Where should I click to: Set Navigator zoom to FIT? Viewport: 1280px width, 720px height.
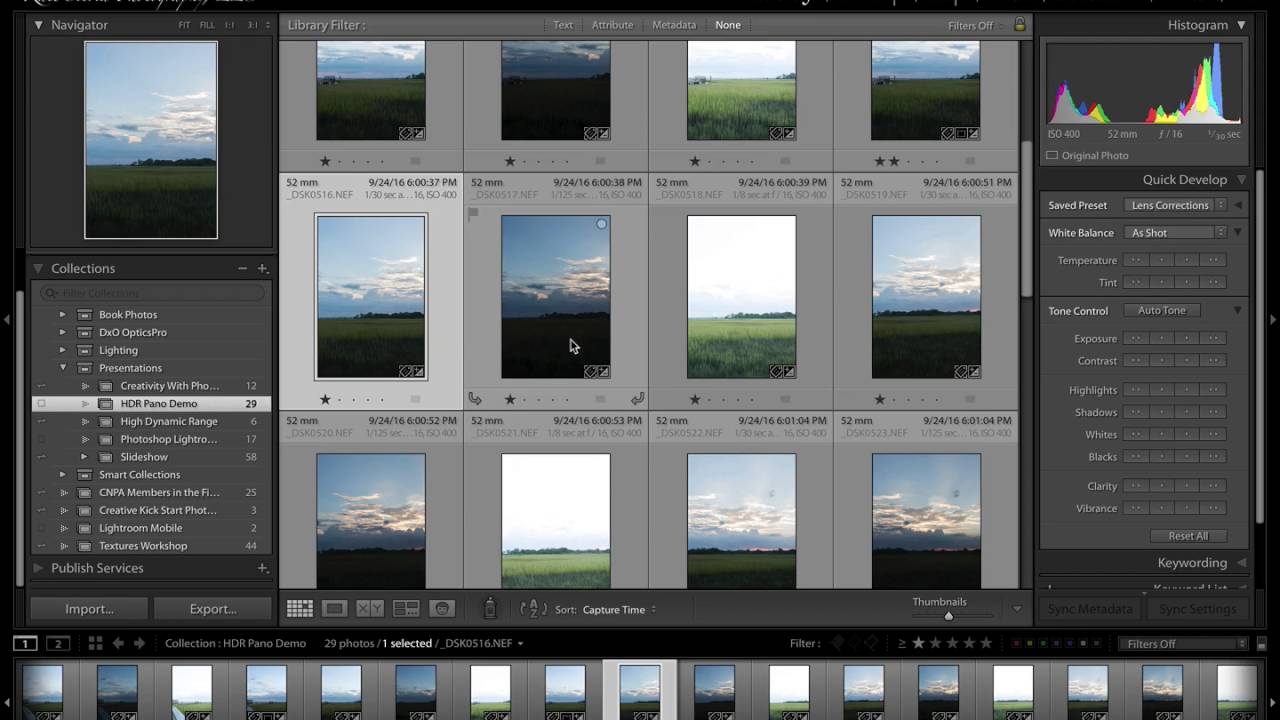(185, 25)
